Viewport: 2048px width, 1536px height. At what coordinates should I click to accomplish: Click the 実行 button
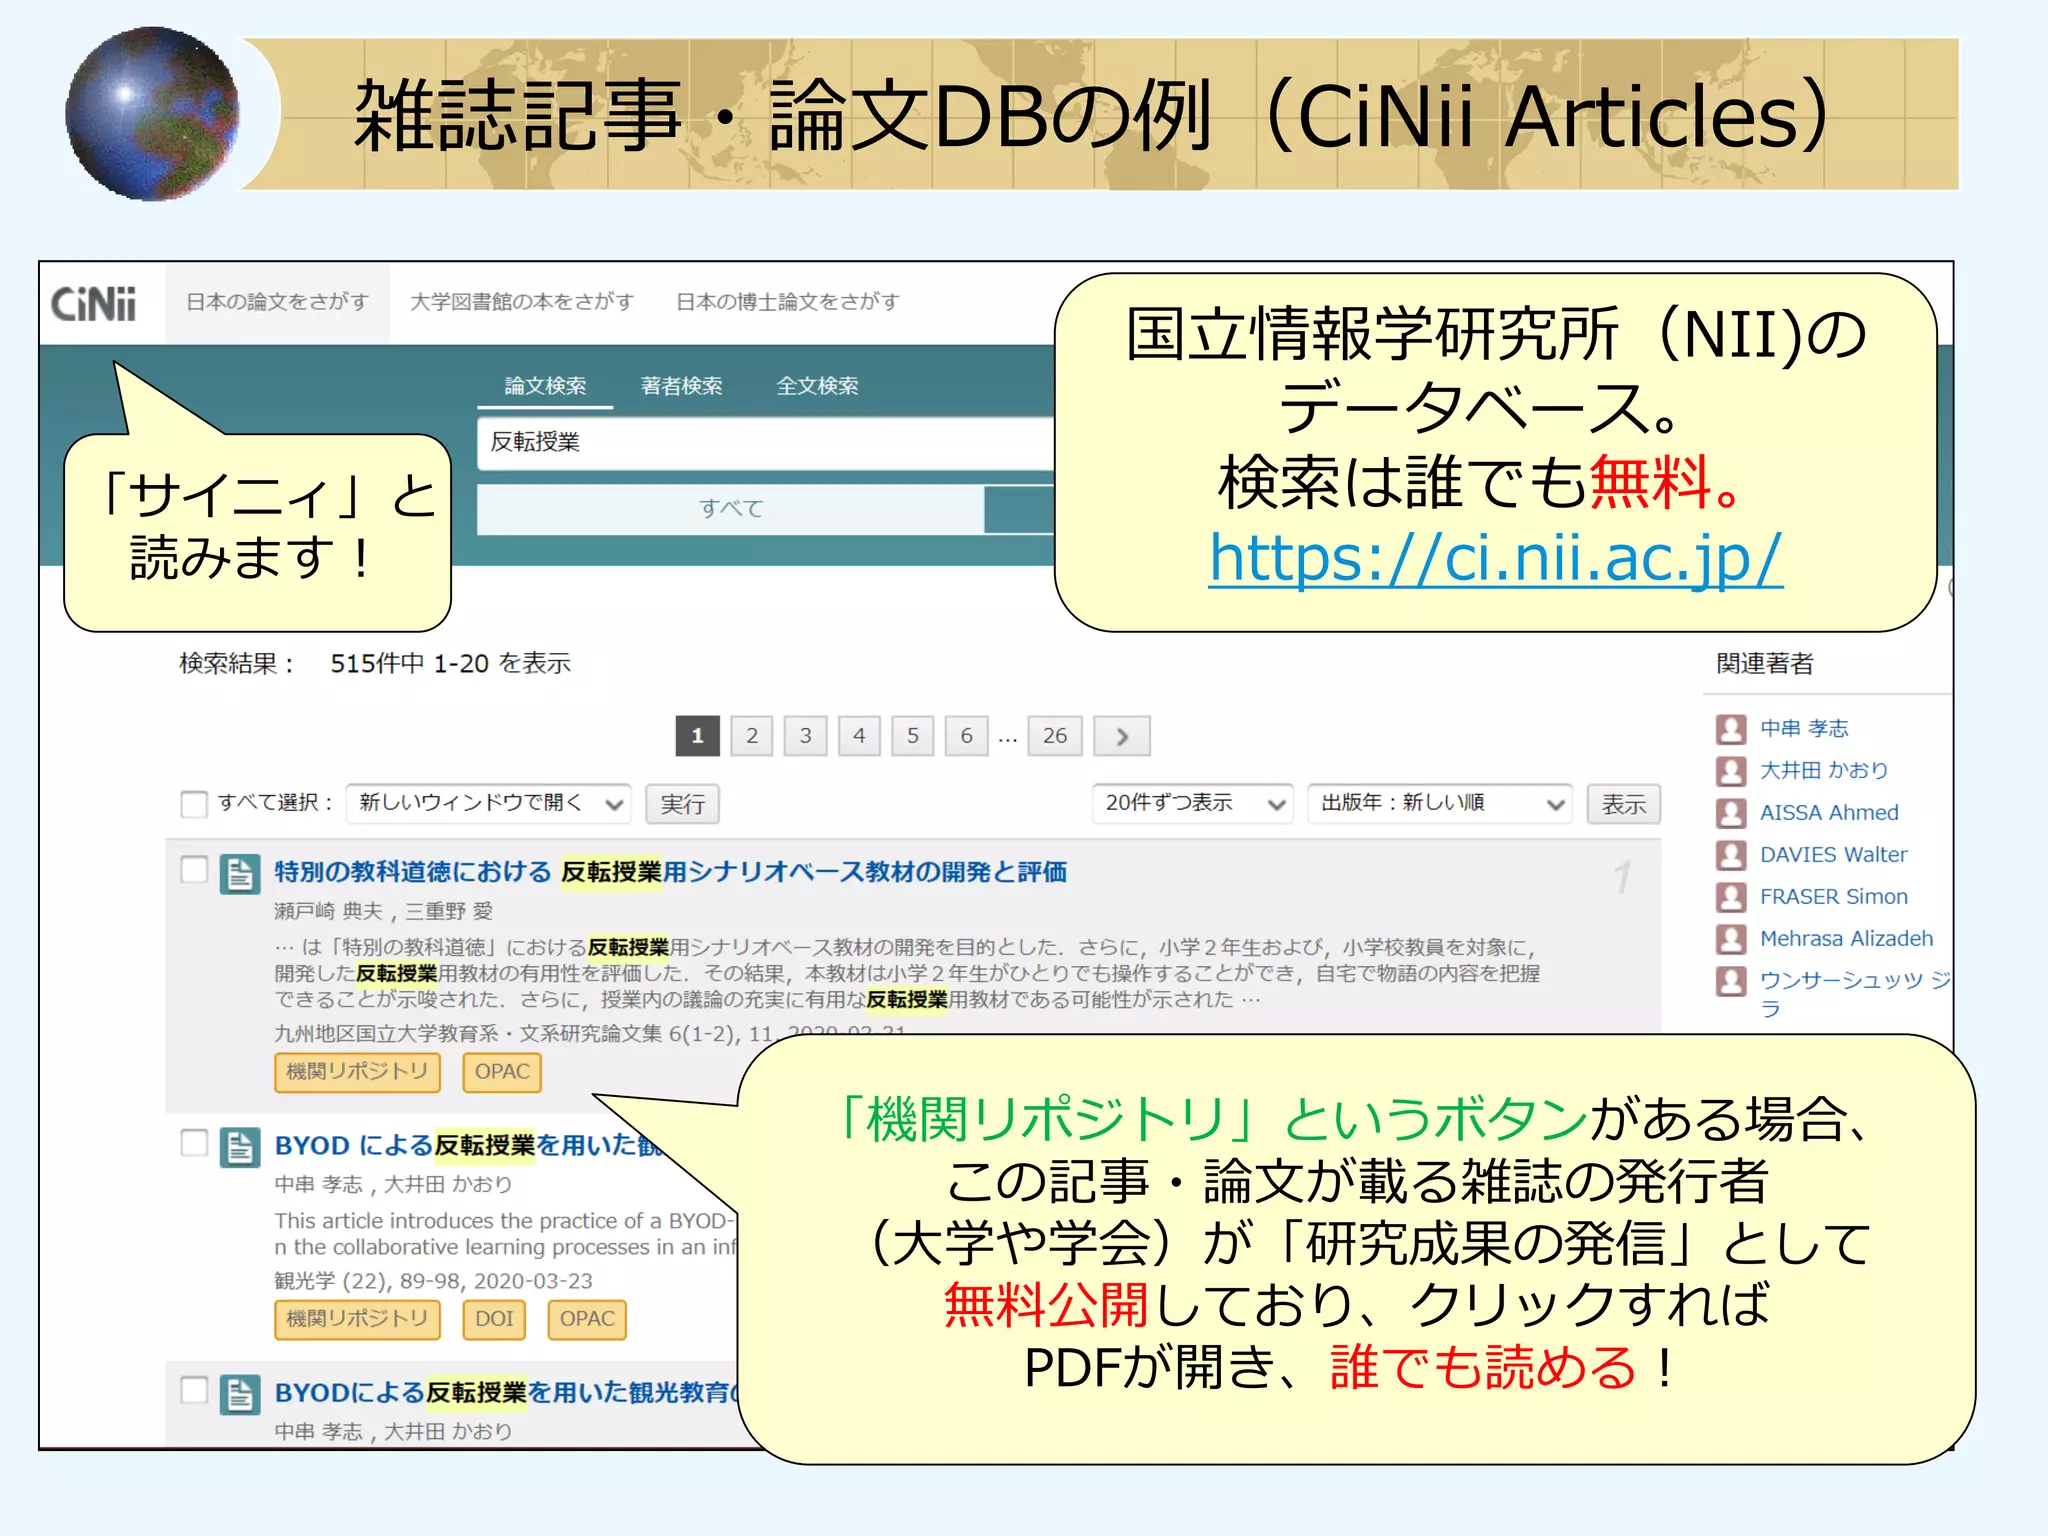[683, 804]
